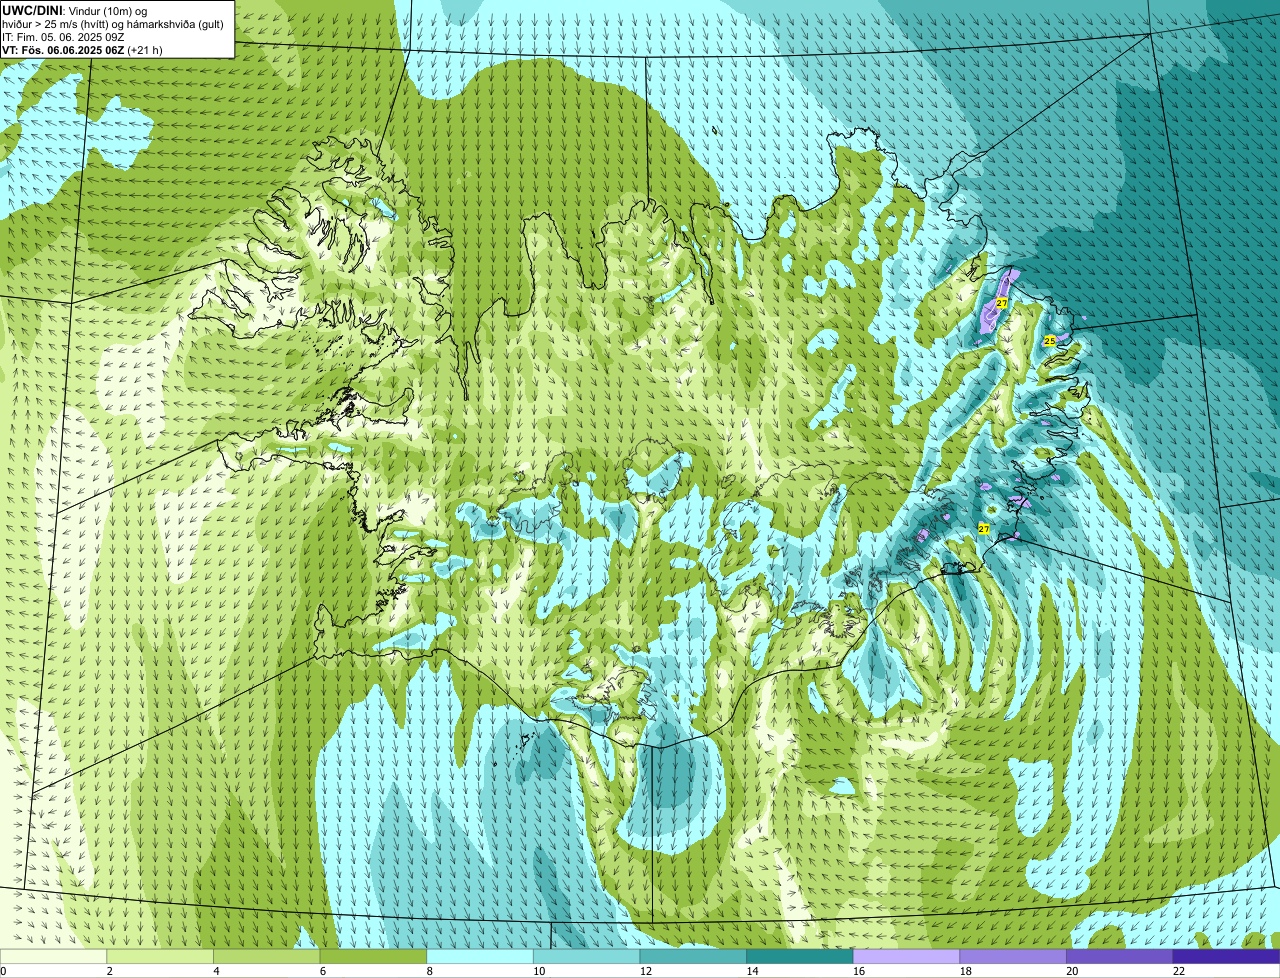Click the 2–4 m/s light yellow-green scale swatch
Image resolution: width=1280 pixels, height=978 pixels.
pos(160,957)
